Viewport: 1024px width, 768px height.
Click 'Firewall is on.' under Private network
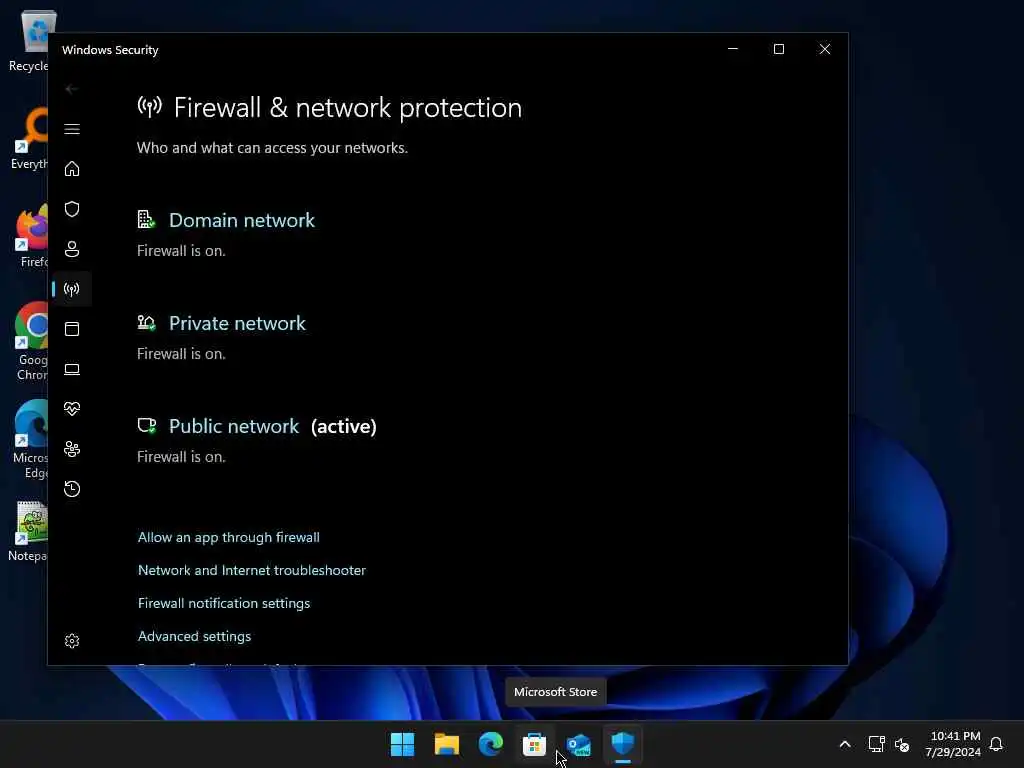coord(181,354)
